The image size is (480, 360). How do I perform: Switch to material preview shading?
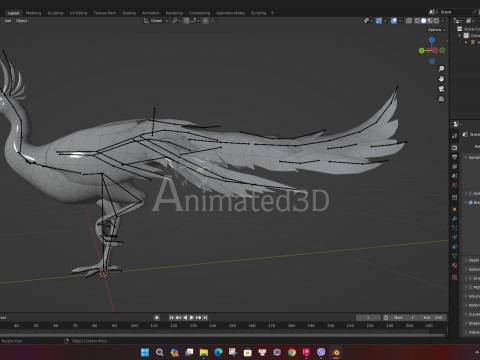coord(430,21)
